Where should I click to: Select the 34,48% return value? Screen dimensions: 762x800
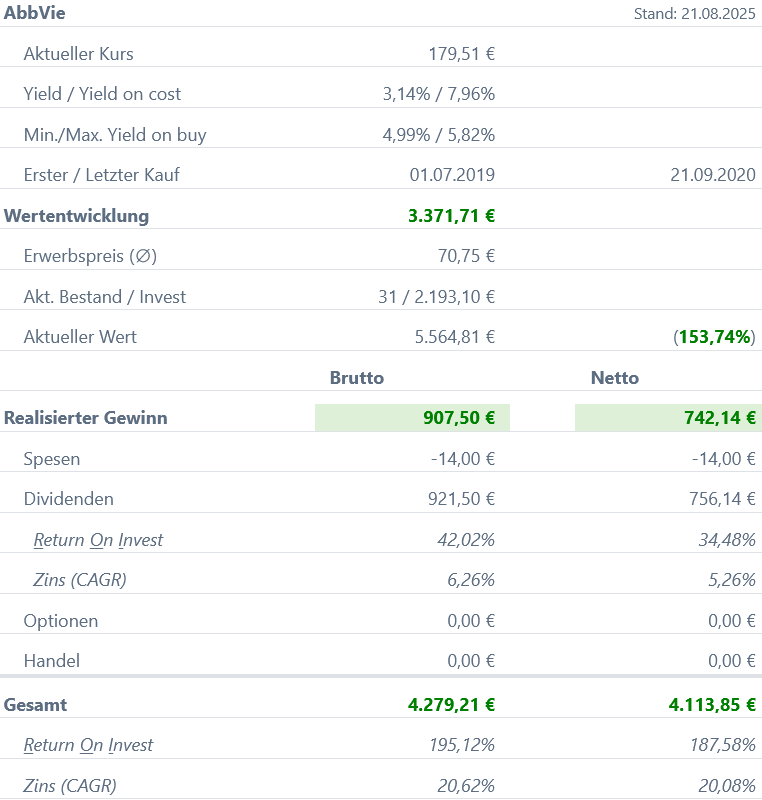pos(727,539)
